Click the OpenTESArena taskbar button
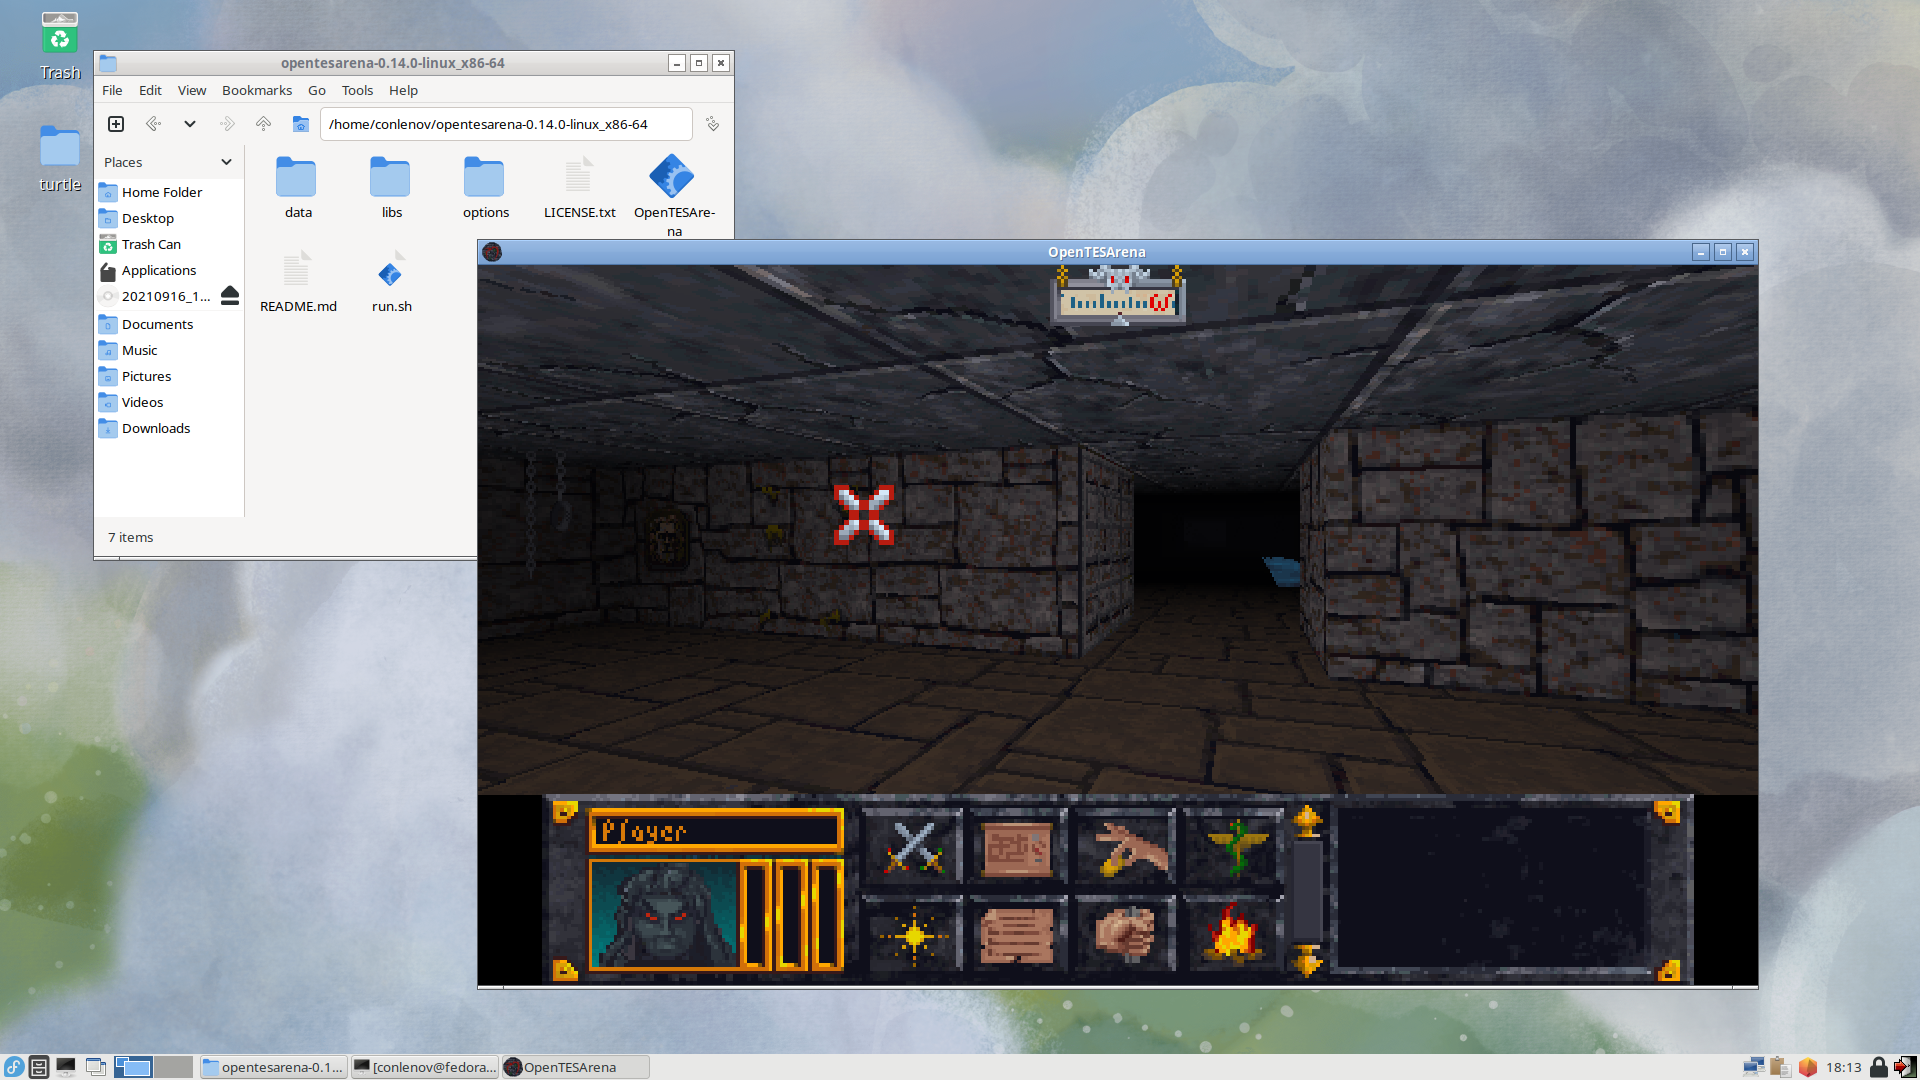This screenshot has height=1080, width=1920. 576,1067
